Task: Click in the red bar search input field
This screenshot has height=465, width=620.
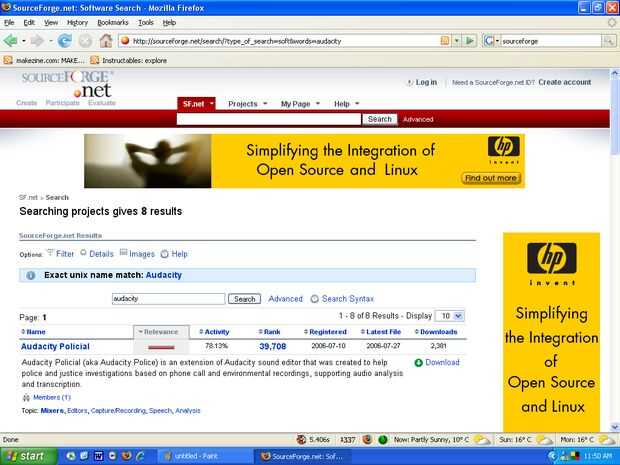Action: click(269, 119)
